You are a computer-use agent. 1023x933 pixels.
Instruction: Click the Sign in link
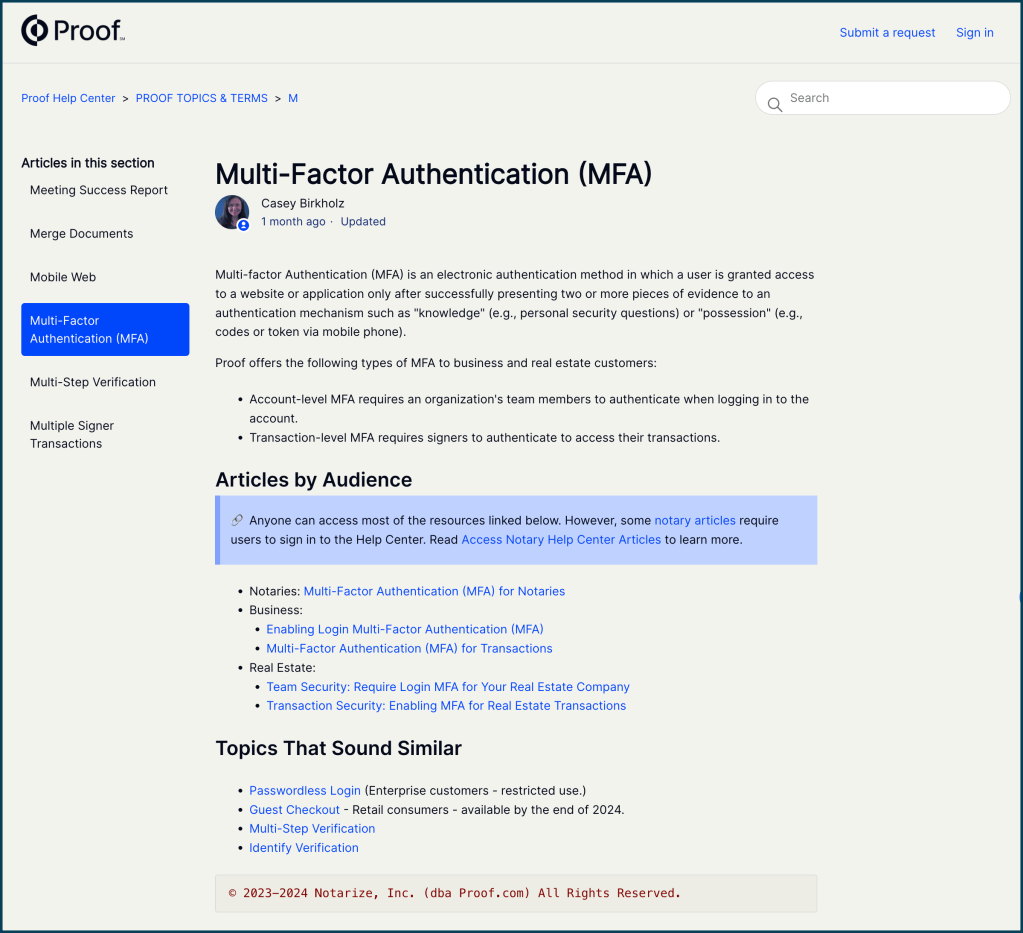pos(974,33)
